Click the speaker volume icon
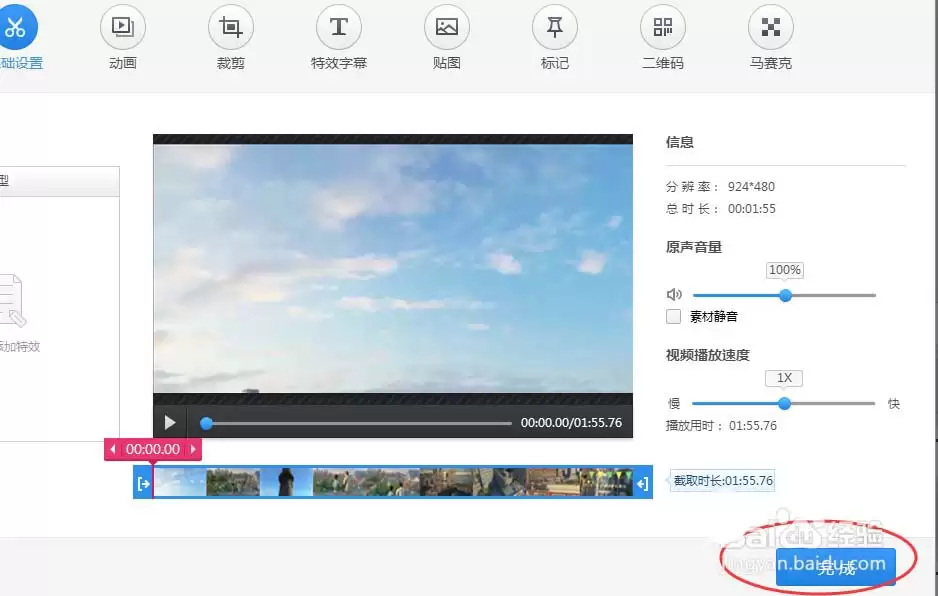The image size is (938, 596). point(674,294)
